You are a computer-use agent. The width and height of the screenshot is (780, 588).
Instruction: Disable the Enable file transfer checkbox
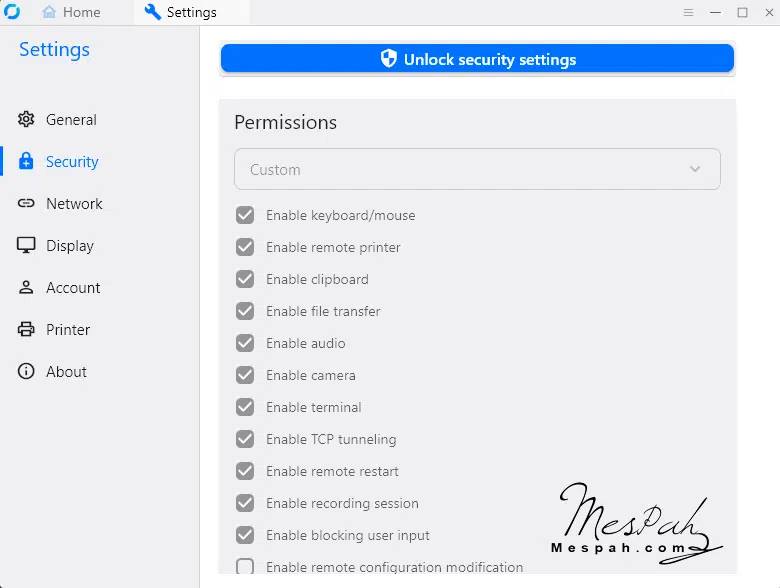click(245, 311)
